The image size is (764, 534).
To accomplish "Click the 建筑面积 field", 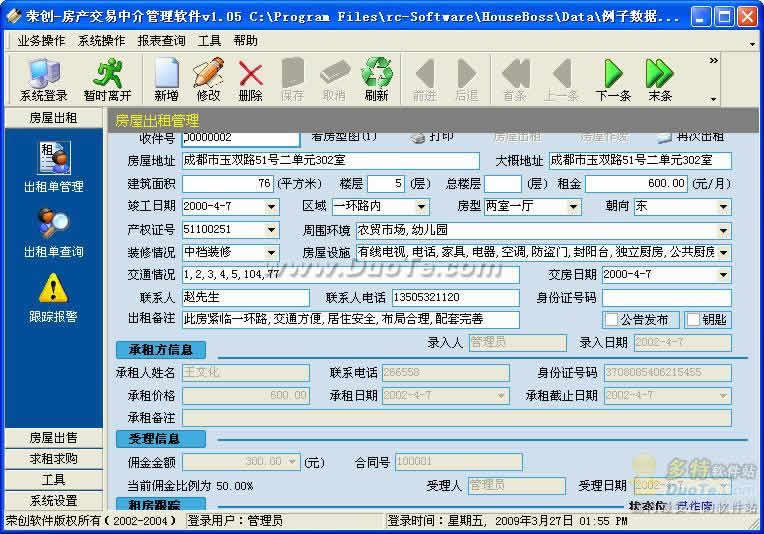I will point(227,184).
